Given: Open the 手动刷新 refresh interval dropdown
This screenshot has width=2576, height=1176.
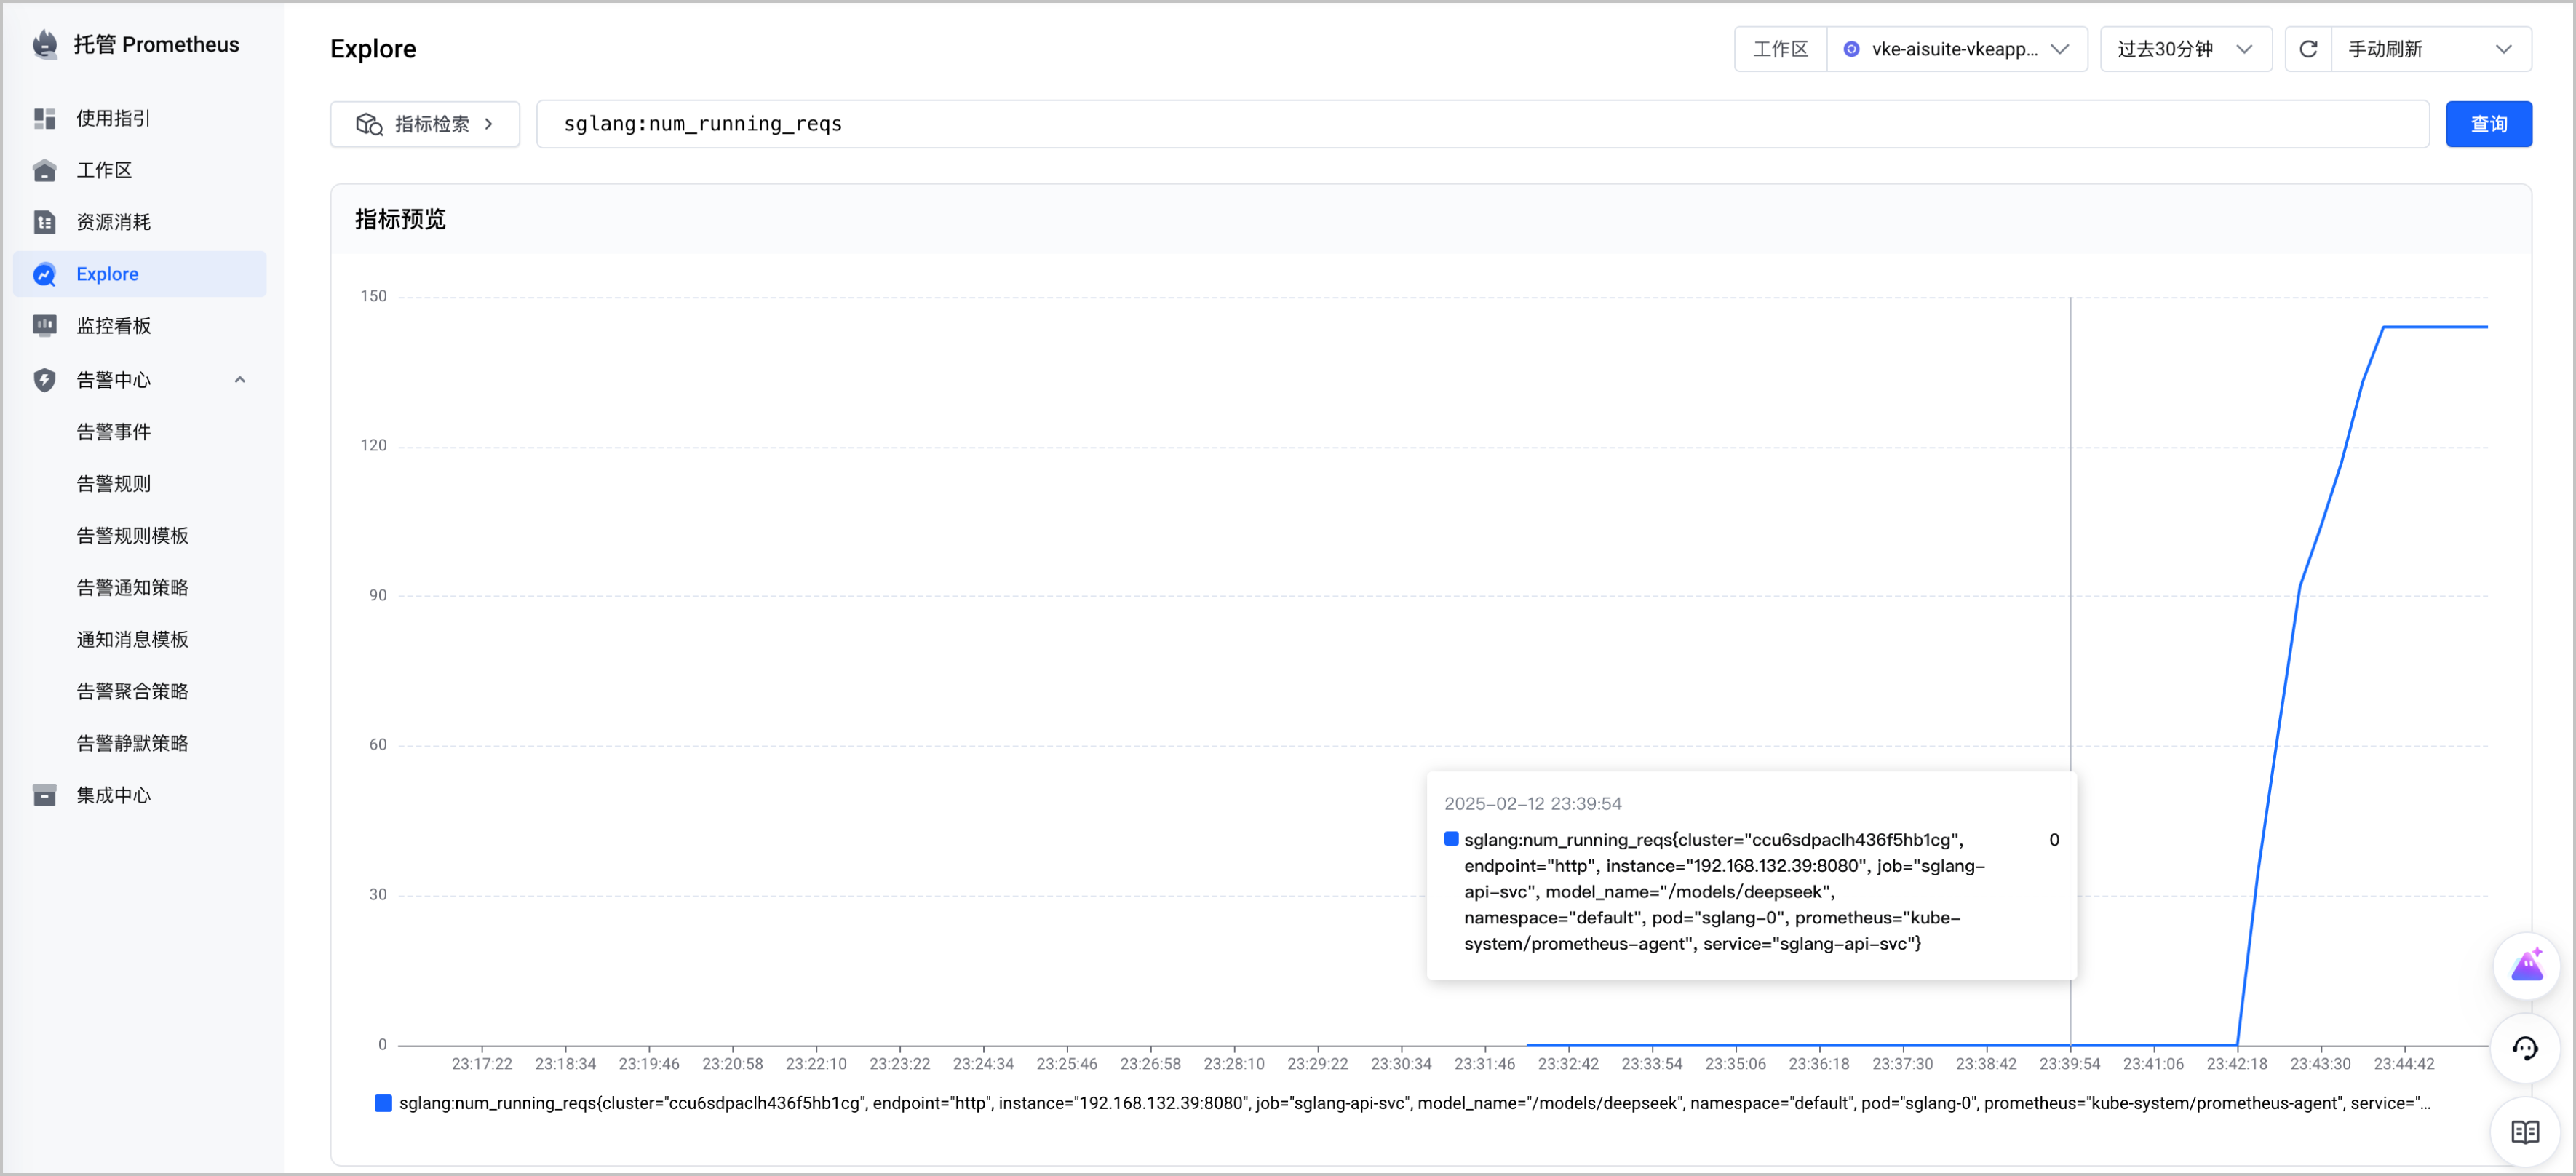Looking at the screenshot, I should pyautogui.click(x=2431, y=49).
